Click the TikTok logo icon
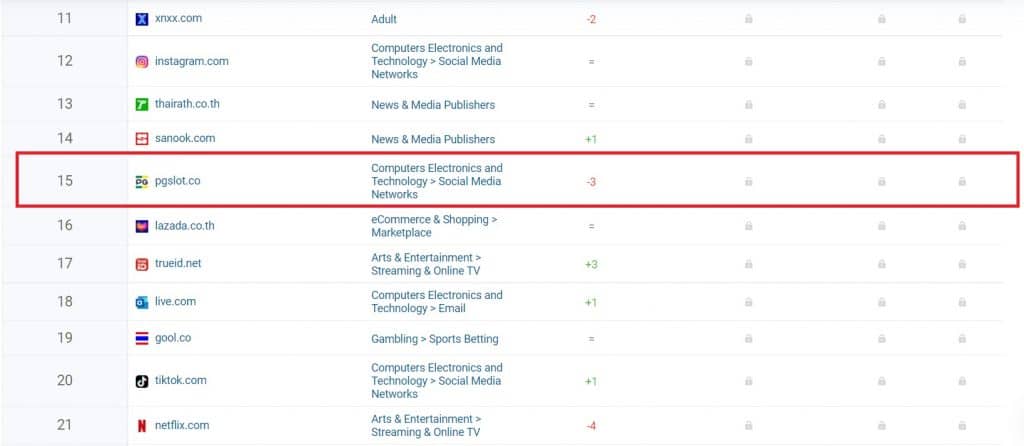1024x446 pixels. coord(142,381)
